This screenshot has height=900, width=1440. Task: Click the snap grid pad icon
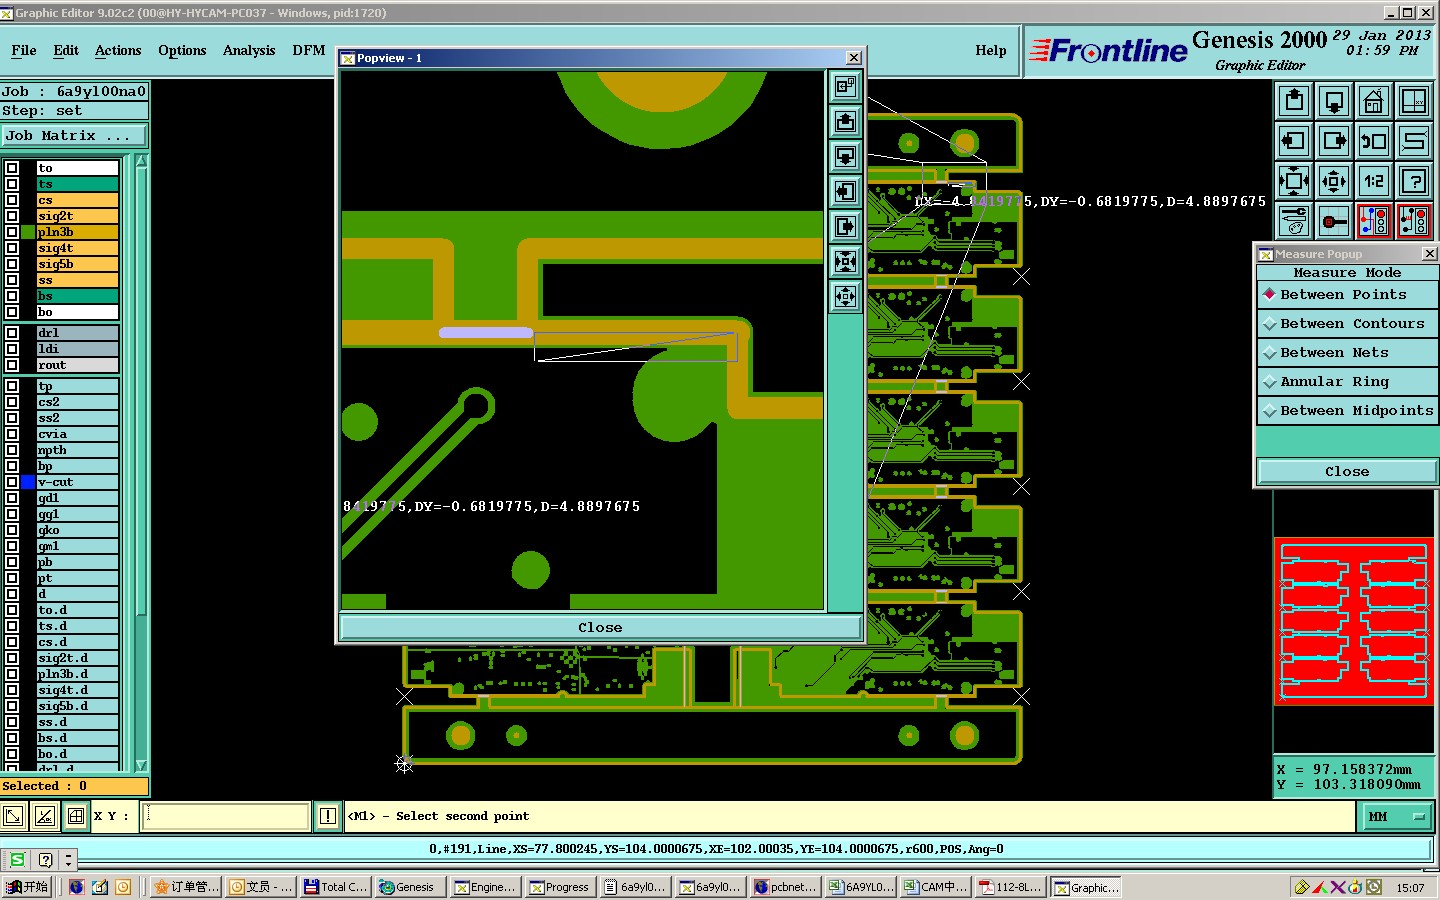pyautogui.click(x=1334, y=221)
